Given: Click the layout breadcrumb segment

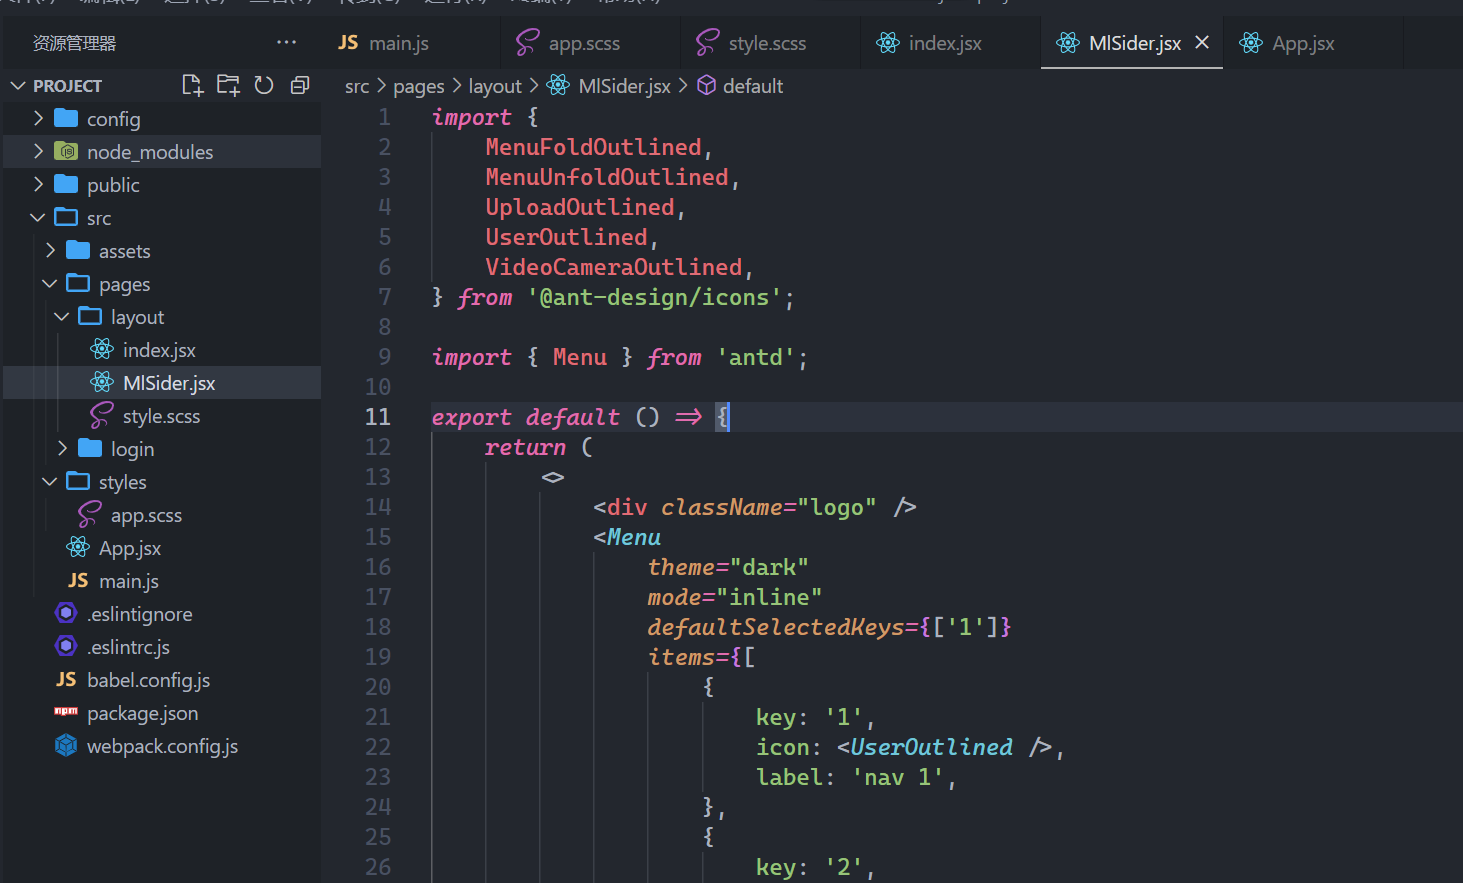Looking at the screenshot, I should [x=495, y=87].
